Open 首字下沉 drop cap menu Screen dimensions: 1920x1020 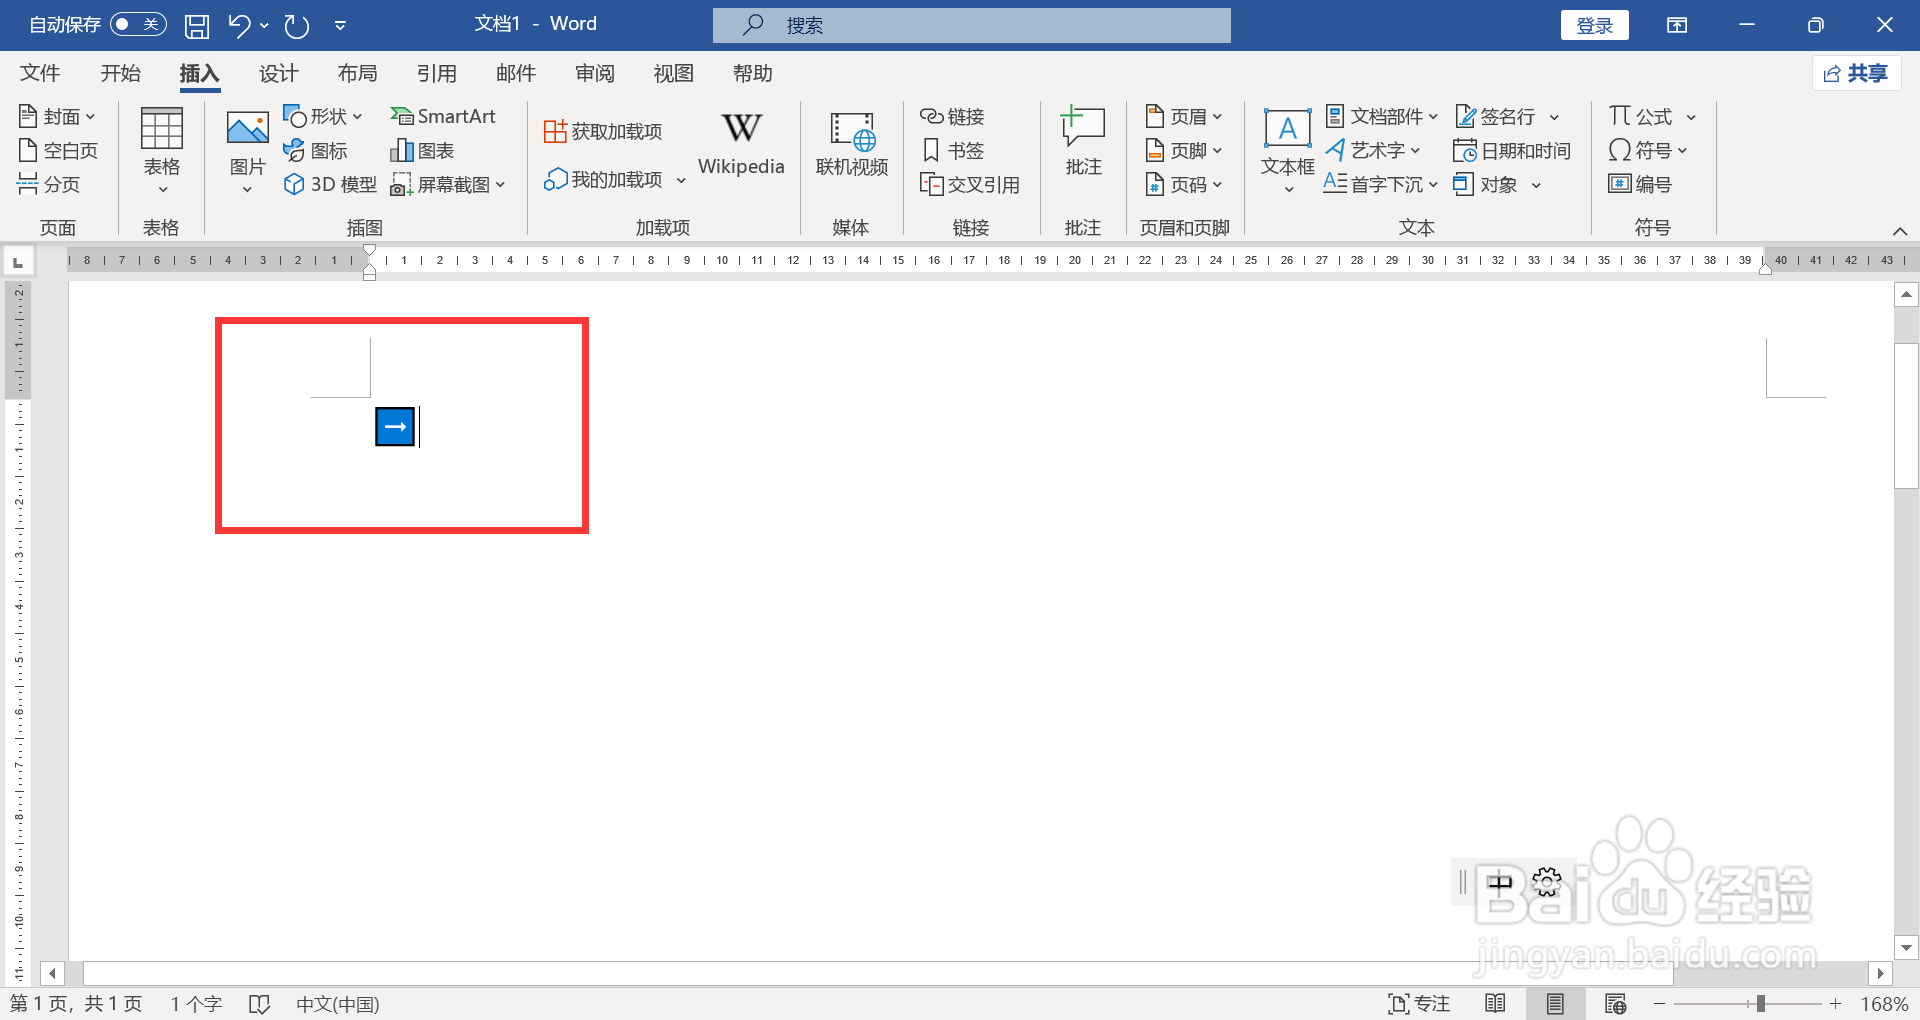click(x=1381, y=184)
